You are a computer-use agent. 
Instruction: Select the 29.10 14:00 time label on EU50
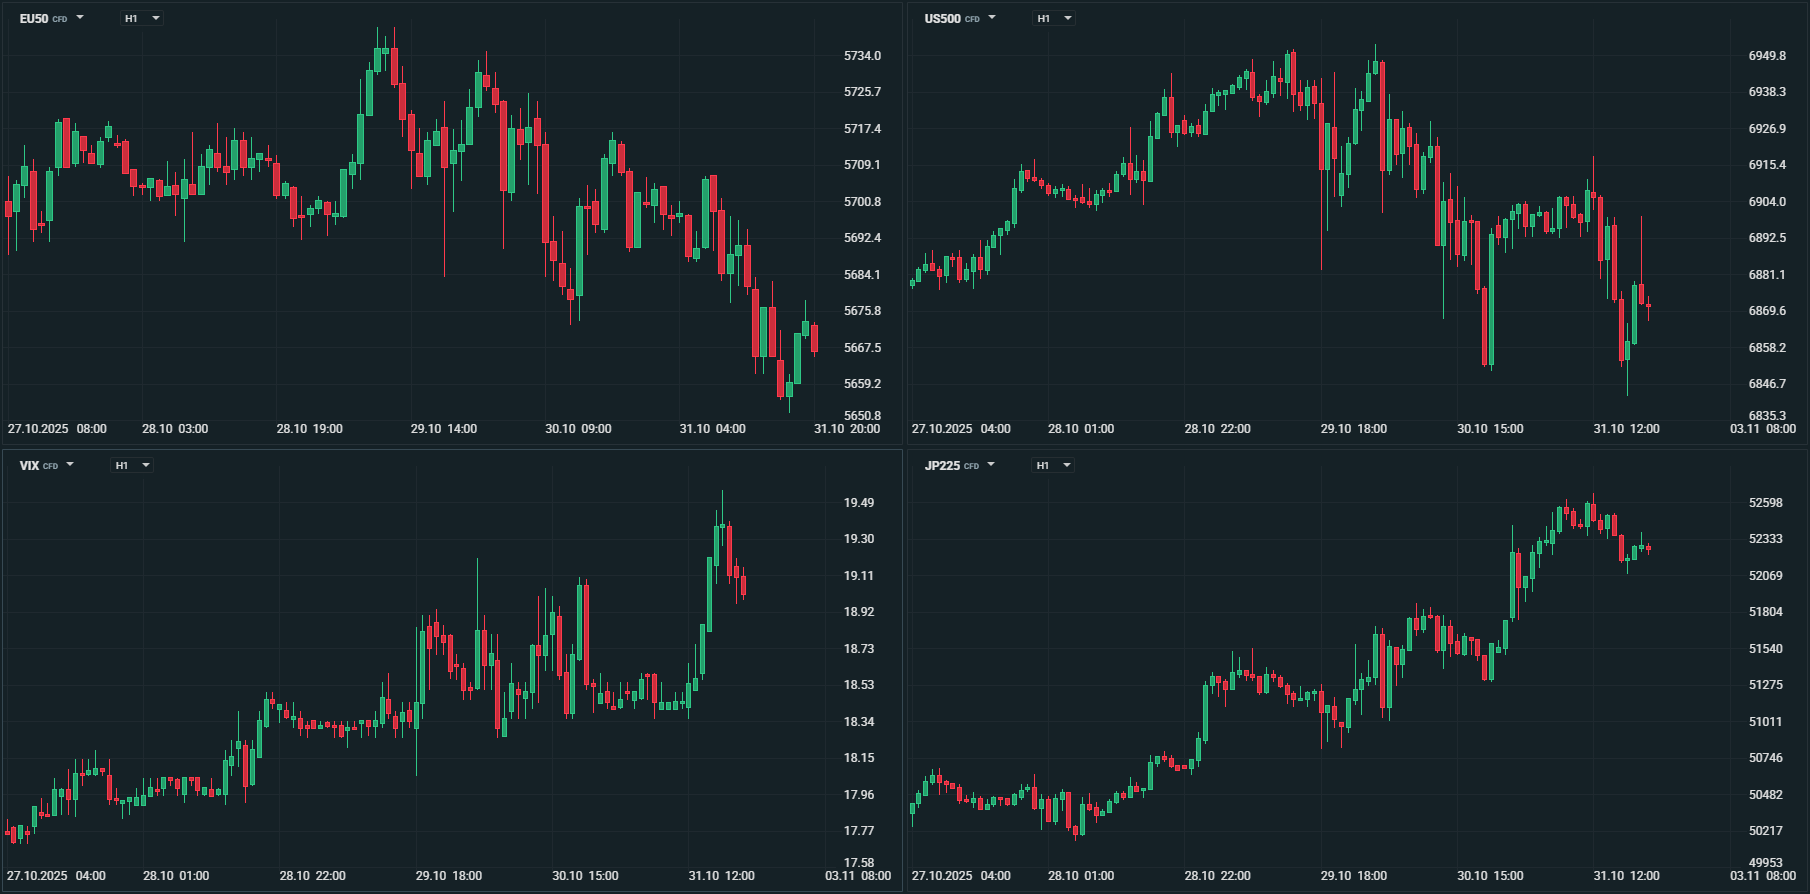444,429
